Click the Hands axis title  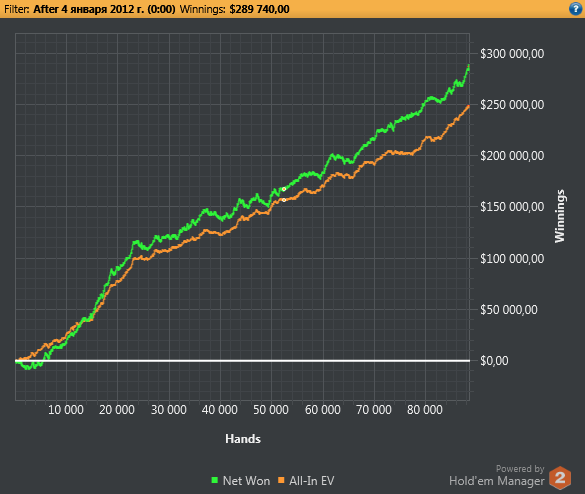(243, 439)
